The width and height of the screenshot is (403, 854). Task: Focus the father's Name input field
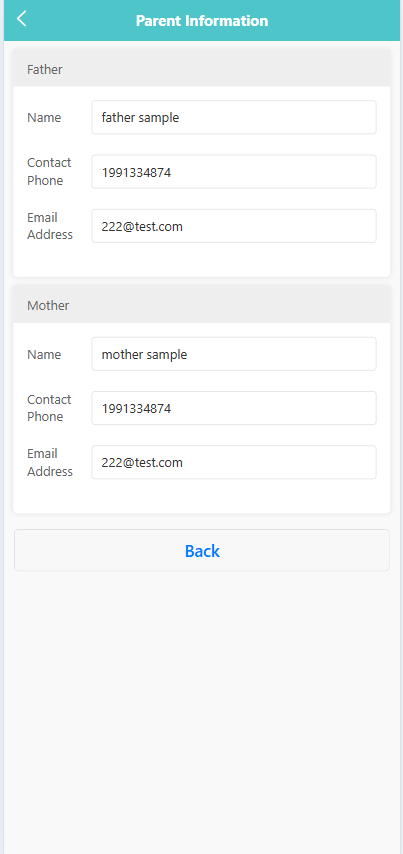pyautogui.click(x=234, y=117)
